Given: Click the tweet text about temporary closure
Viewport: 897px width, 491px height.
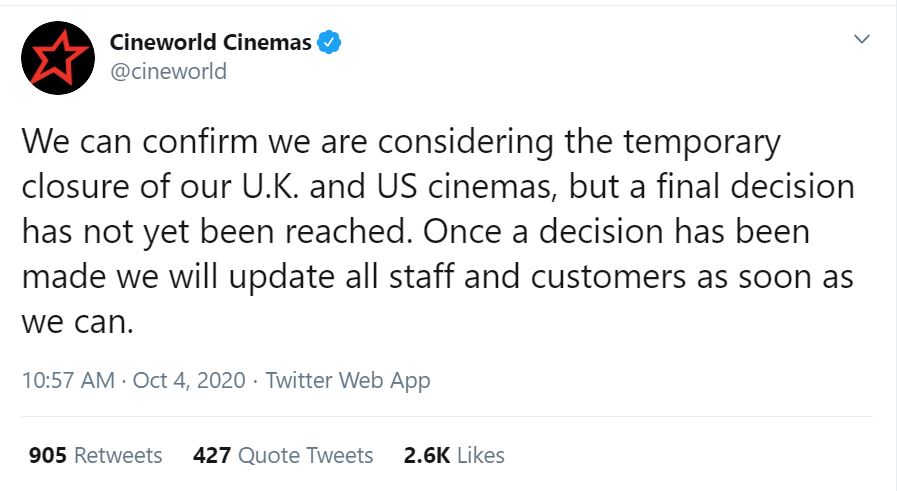Looking at the screenshot, I should click(x=437, y=232).
